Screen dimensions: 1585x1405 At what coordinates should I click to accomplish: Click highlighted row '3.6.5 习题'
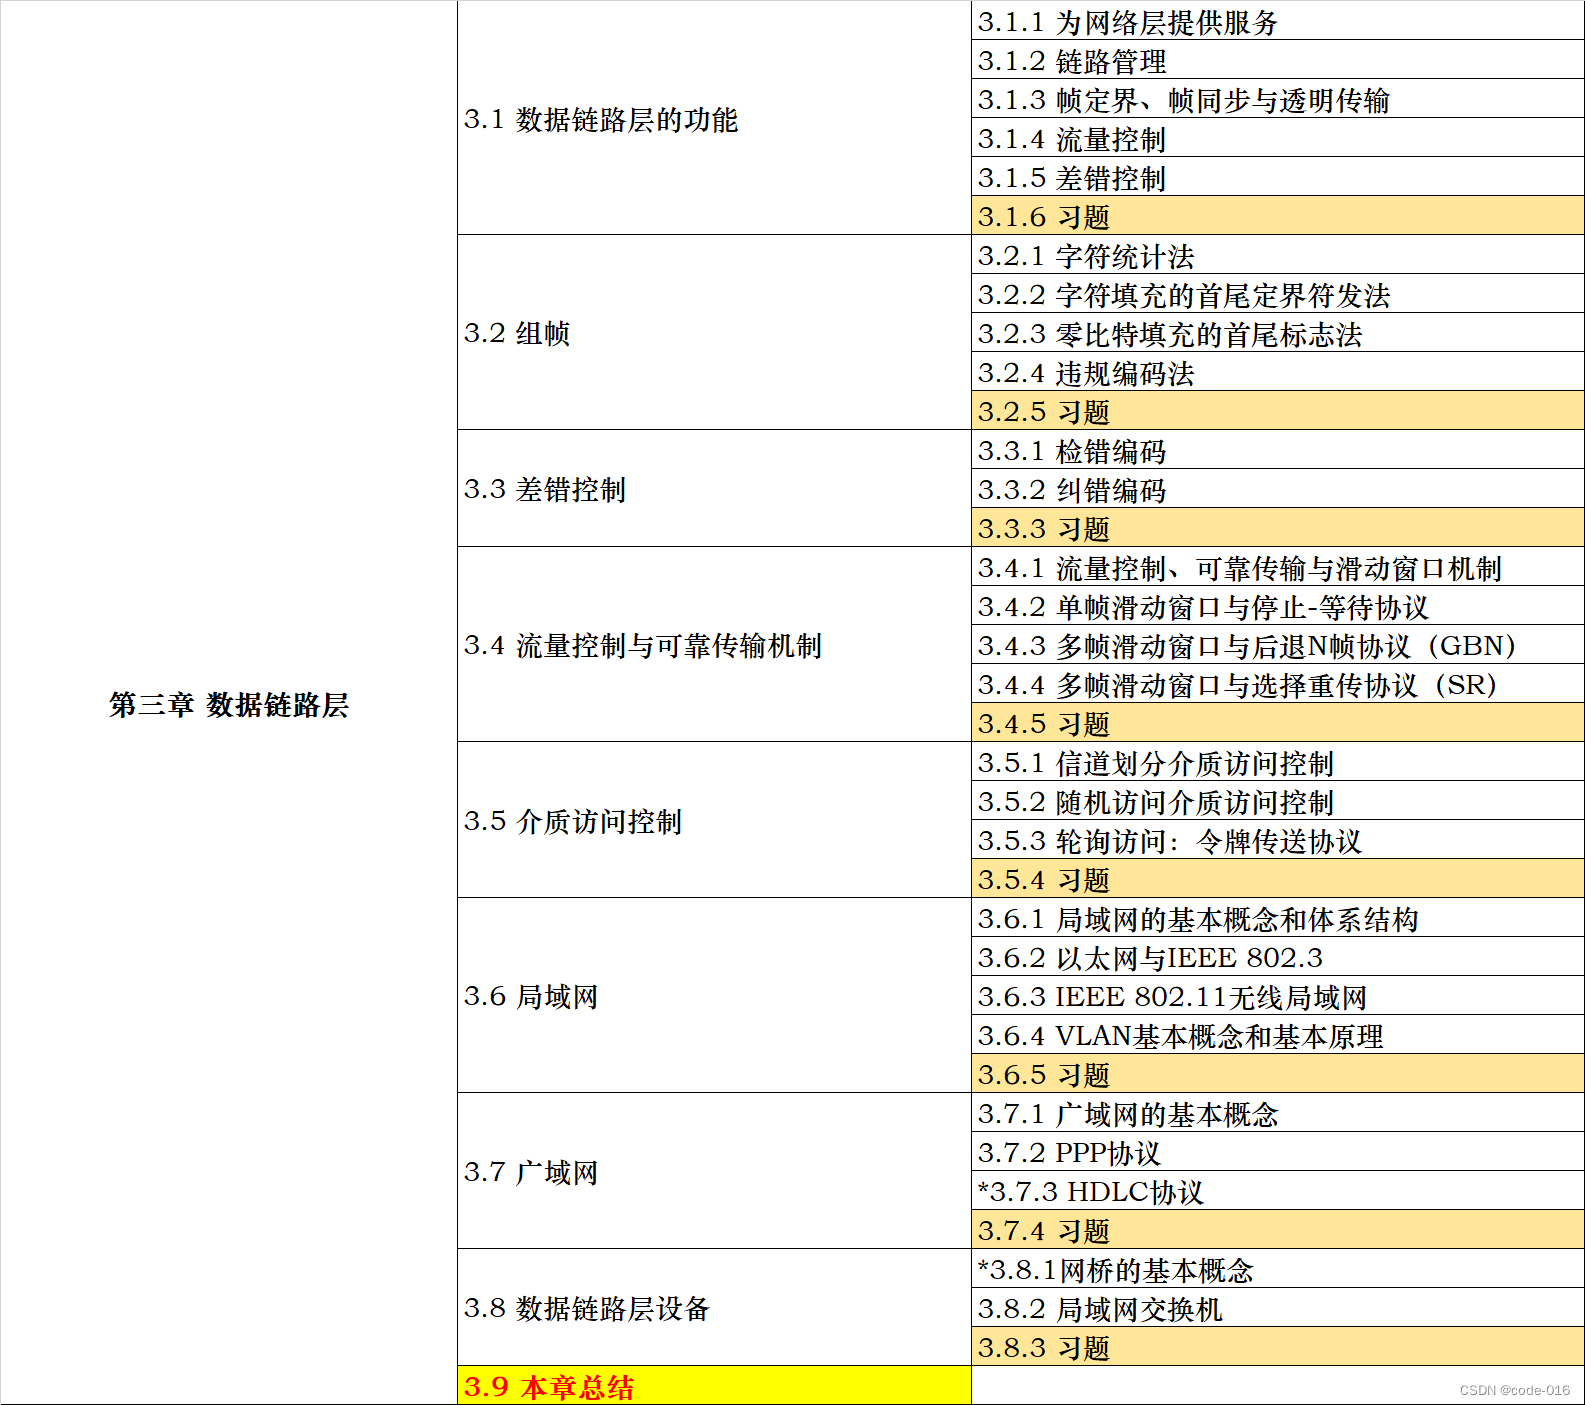(1278, 1074)
